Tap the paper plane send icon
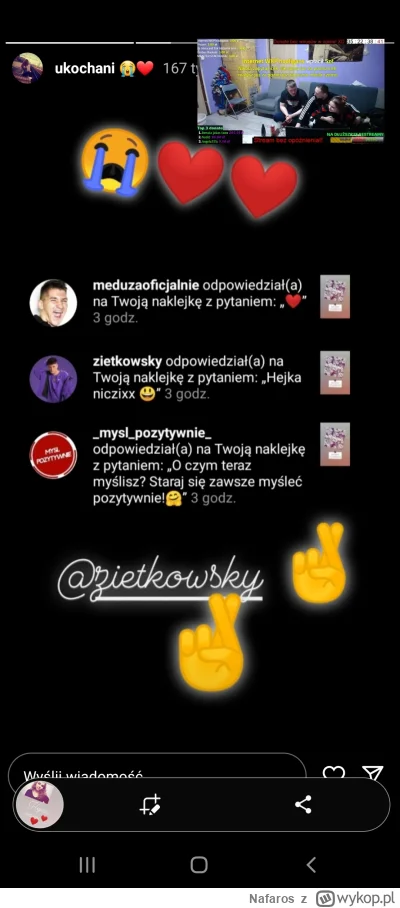The height and width of the screenshot is (908, 400). (372, 773)
